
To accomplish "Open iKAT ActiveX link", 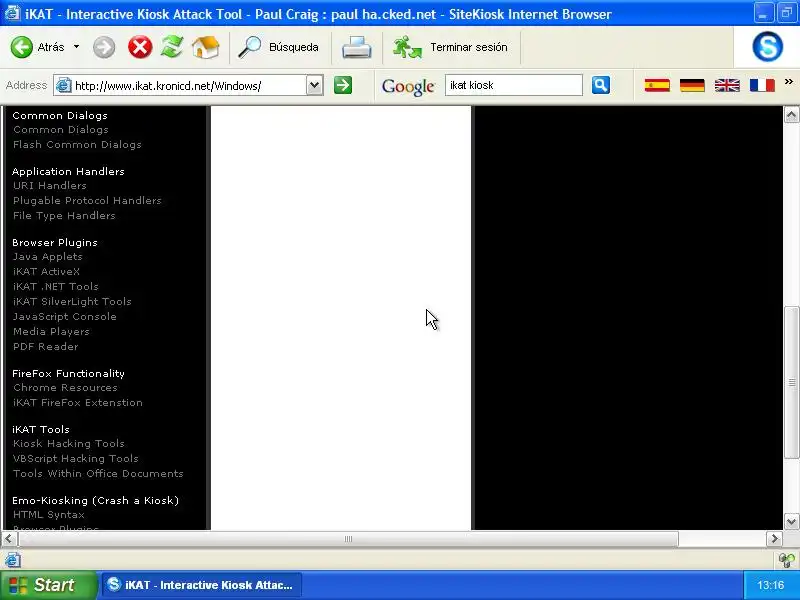I will [46, 271].
